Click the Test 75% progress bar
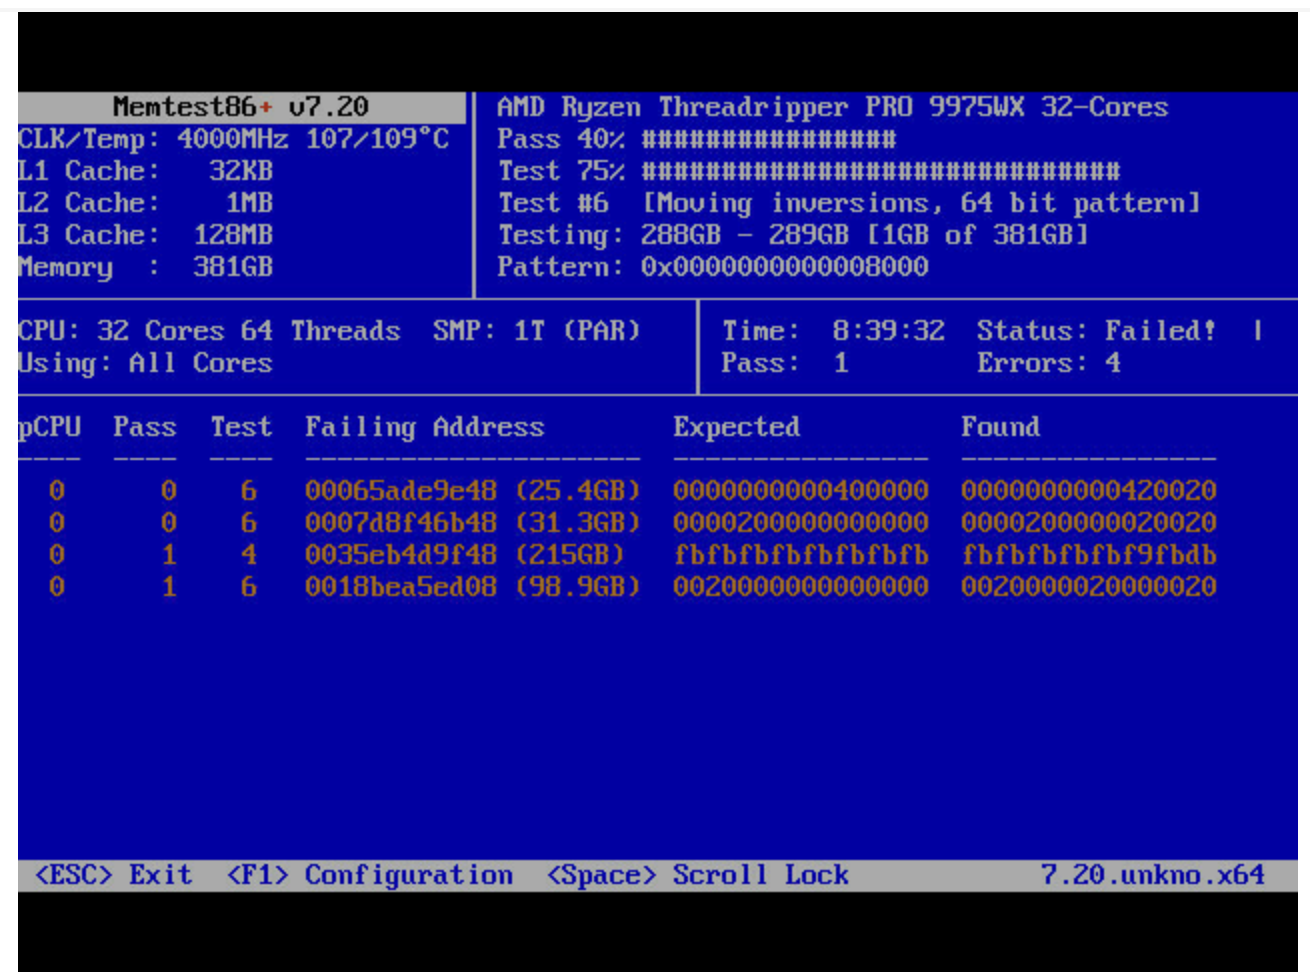The image size is (1310, 976). click(880, 171)
